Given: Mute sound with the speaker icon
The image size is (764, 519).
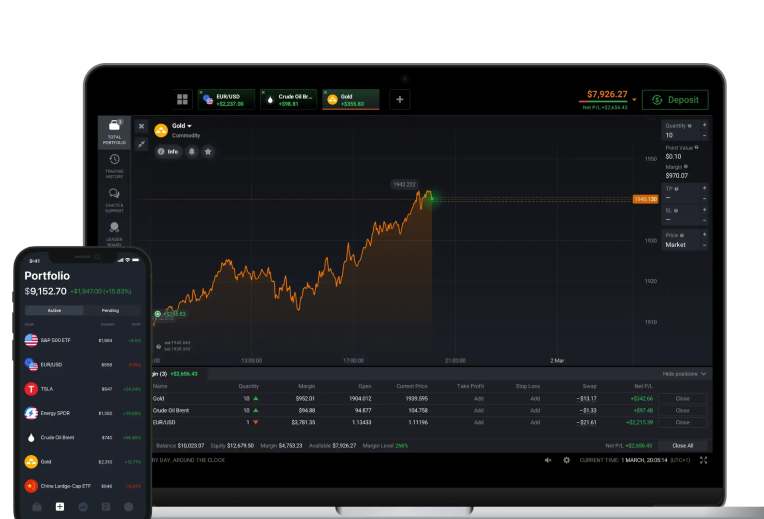Looking at the screenshot, I should (548, 460).
